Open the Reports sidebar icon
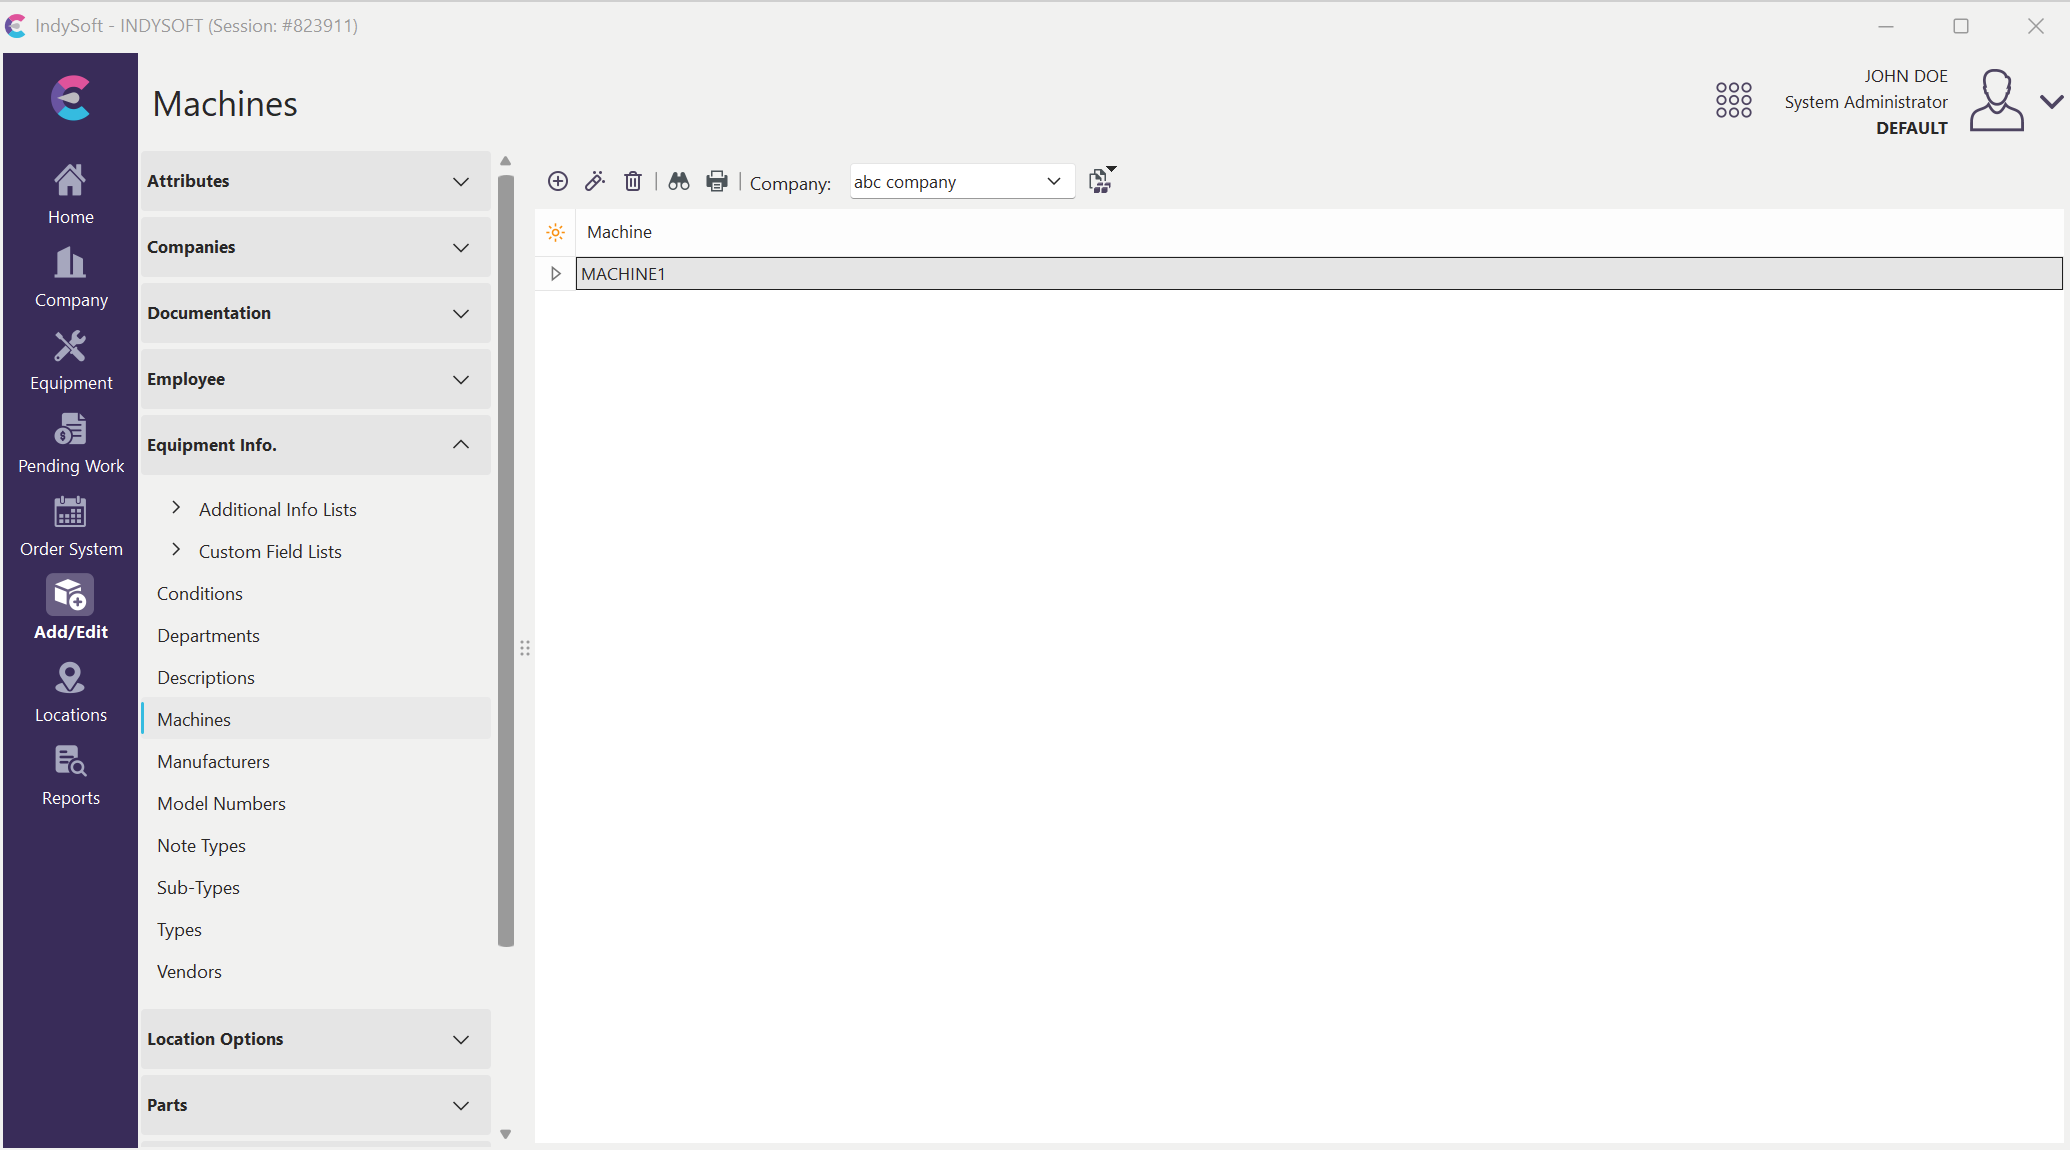The image size is (2070, 1150). coord(70,776)
